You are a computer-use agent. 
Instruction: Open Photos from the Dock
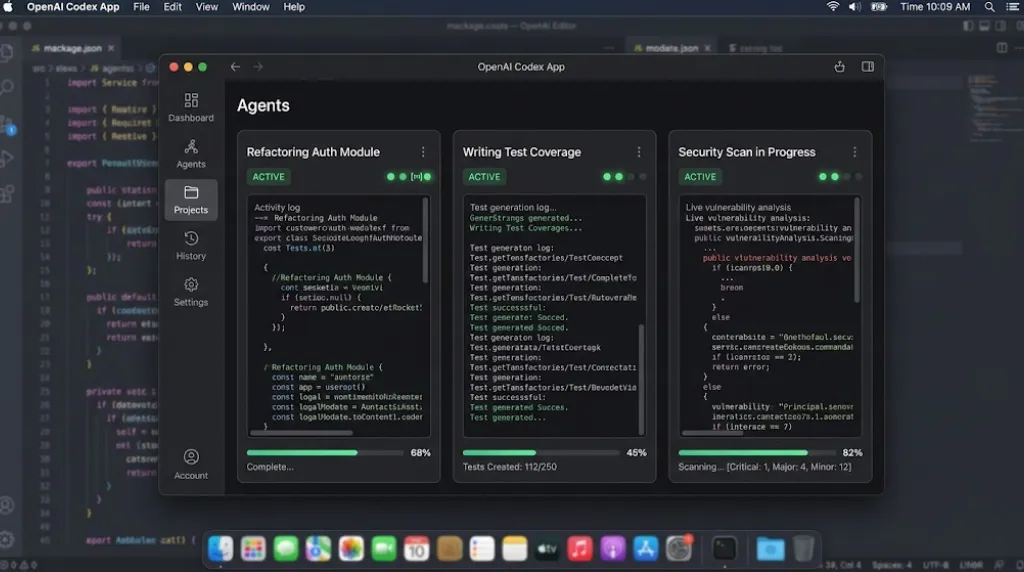[351, 548]
